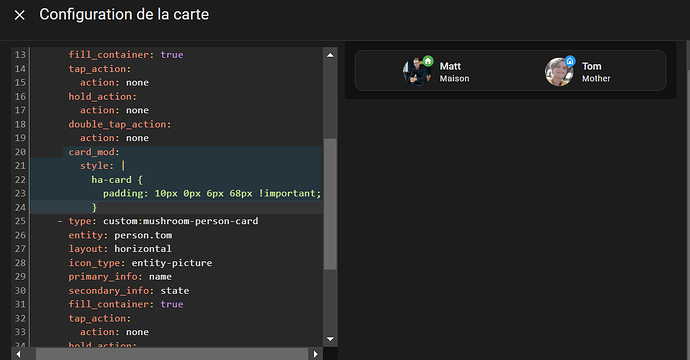Click the vertical scrollbar thumb in code editor
Screen dimensions: 690x360
point(330,204)
